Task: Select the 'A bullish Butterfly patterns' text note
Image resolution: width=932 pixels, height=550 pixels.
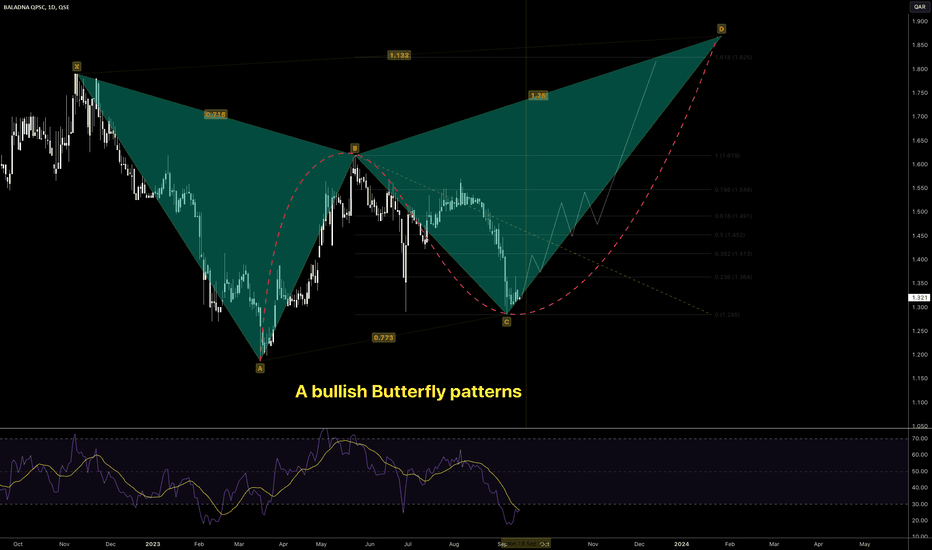Action: (x=408, y=391)
